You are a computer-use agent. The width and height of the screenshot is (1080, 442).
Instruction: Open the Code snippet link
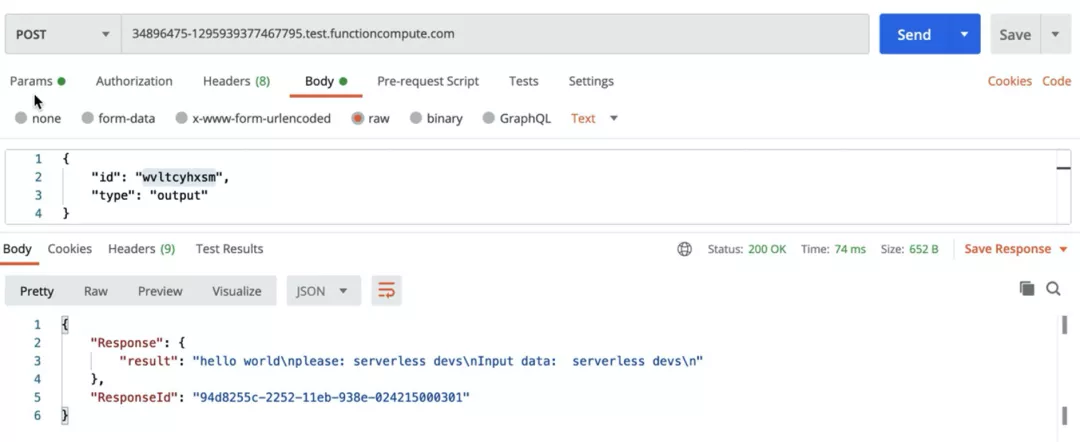[x=1056, y=81]
